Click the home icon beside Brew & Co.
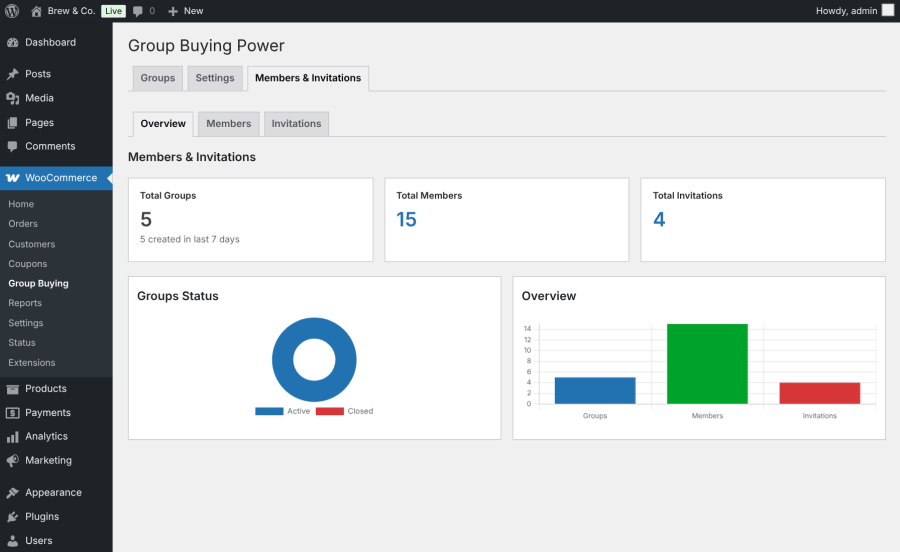Image resolution: width=900 pixels, height=552 pixels. click(x=36, y=11)
